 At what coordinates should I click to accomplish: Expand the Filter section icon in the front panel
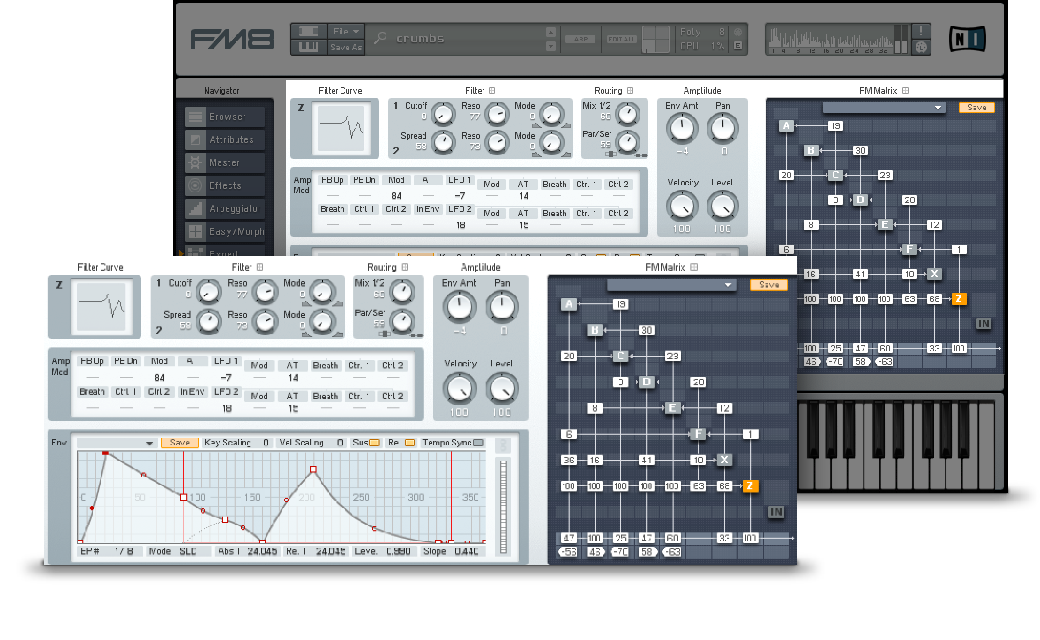pos(260,267)
